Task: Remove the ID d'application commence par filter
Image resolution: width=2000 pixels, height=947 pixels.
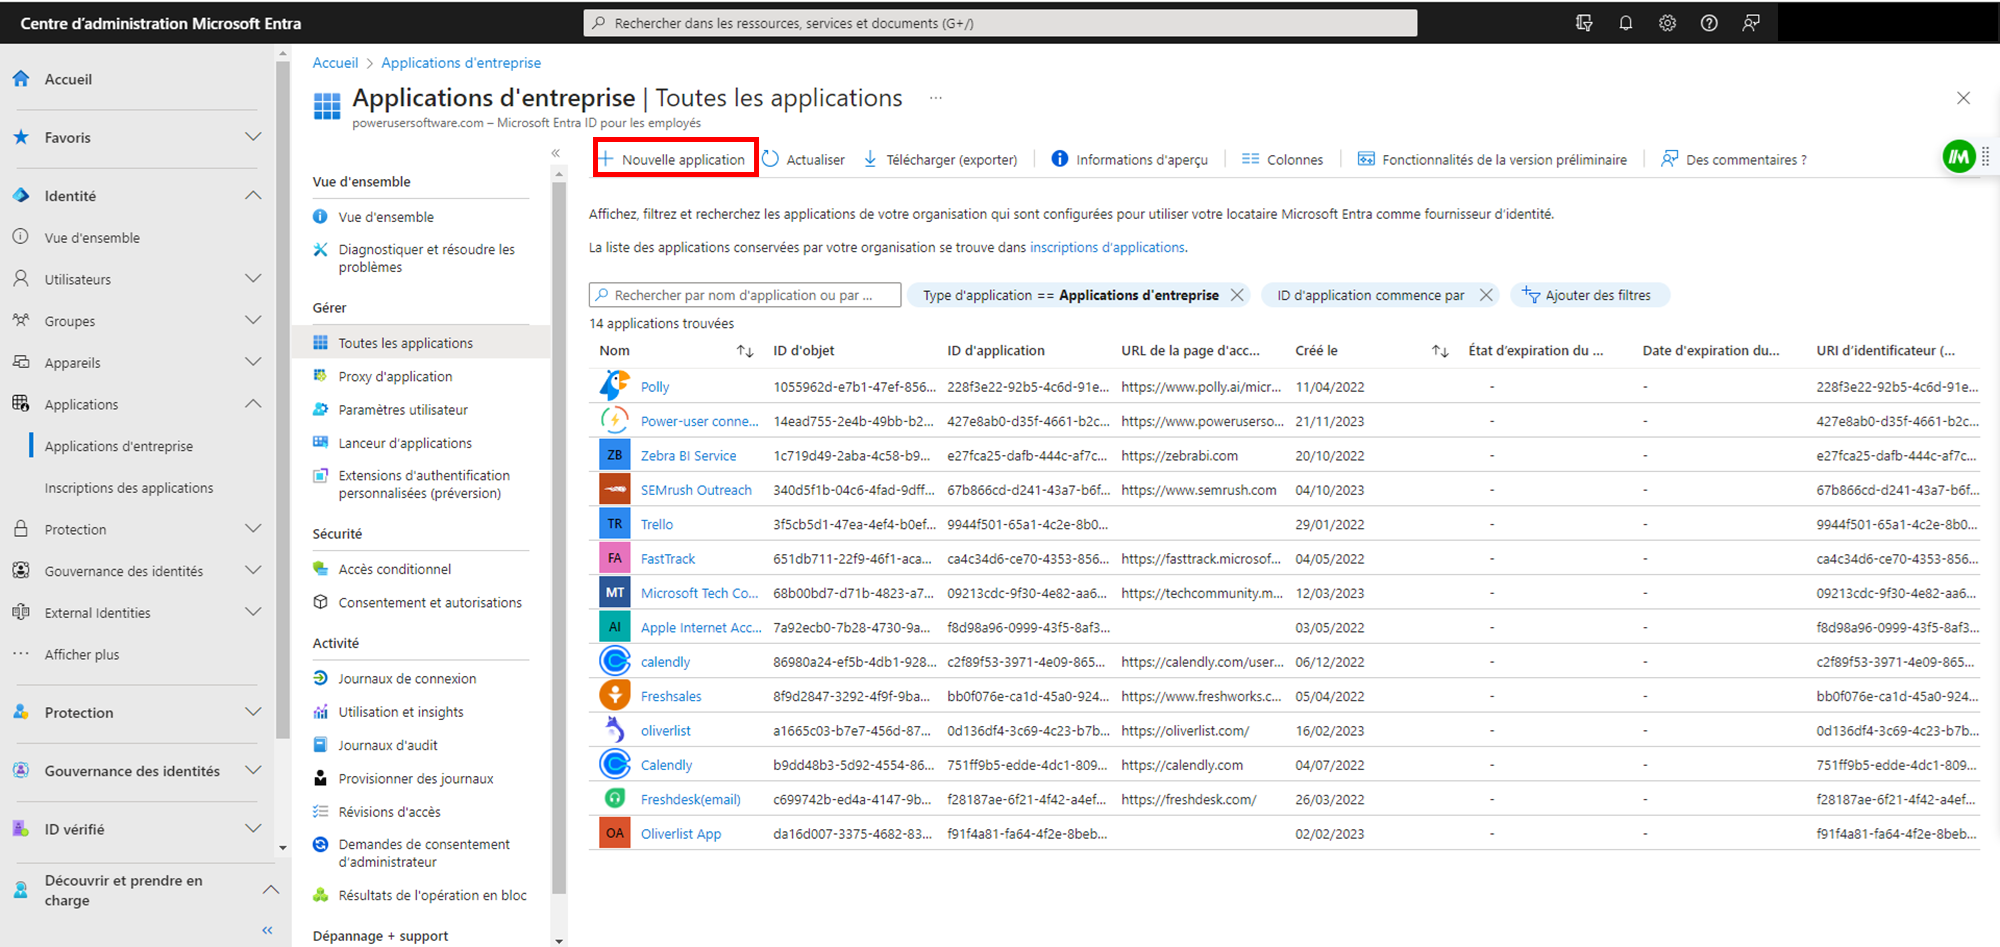Action: pyautogui.click(x=1486, y=295)
